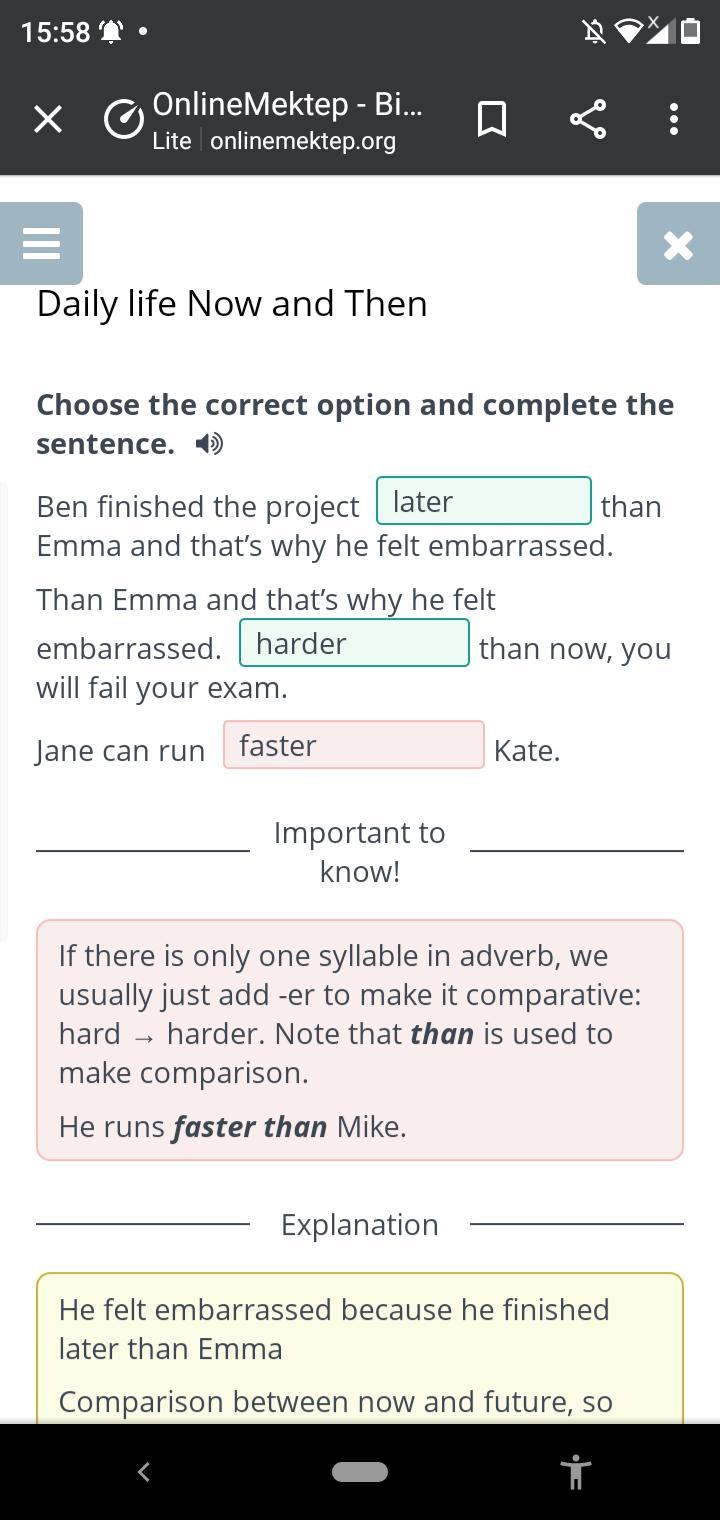Close the browser tab with X icon
The image size is (720, 1520).
(47, 120)
